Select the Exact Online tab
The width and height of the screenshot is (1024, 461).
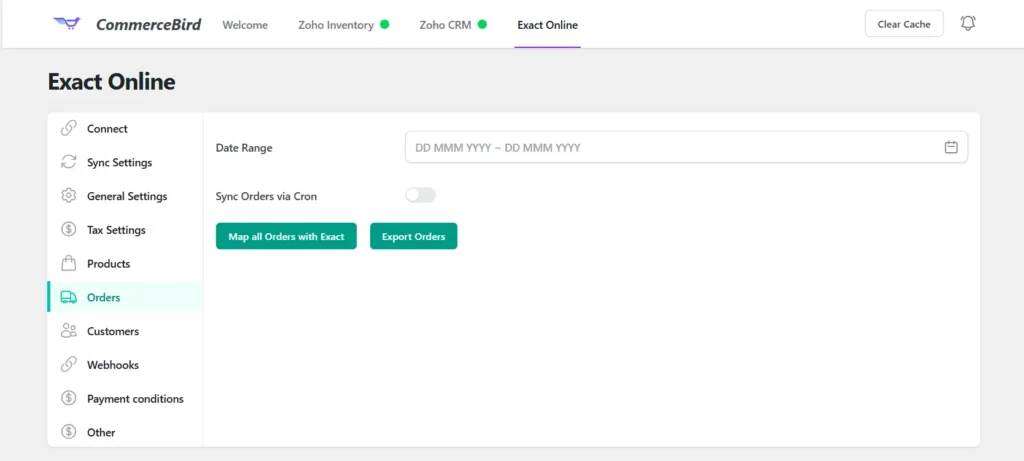coord(547,25)
